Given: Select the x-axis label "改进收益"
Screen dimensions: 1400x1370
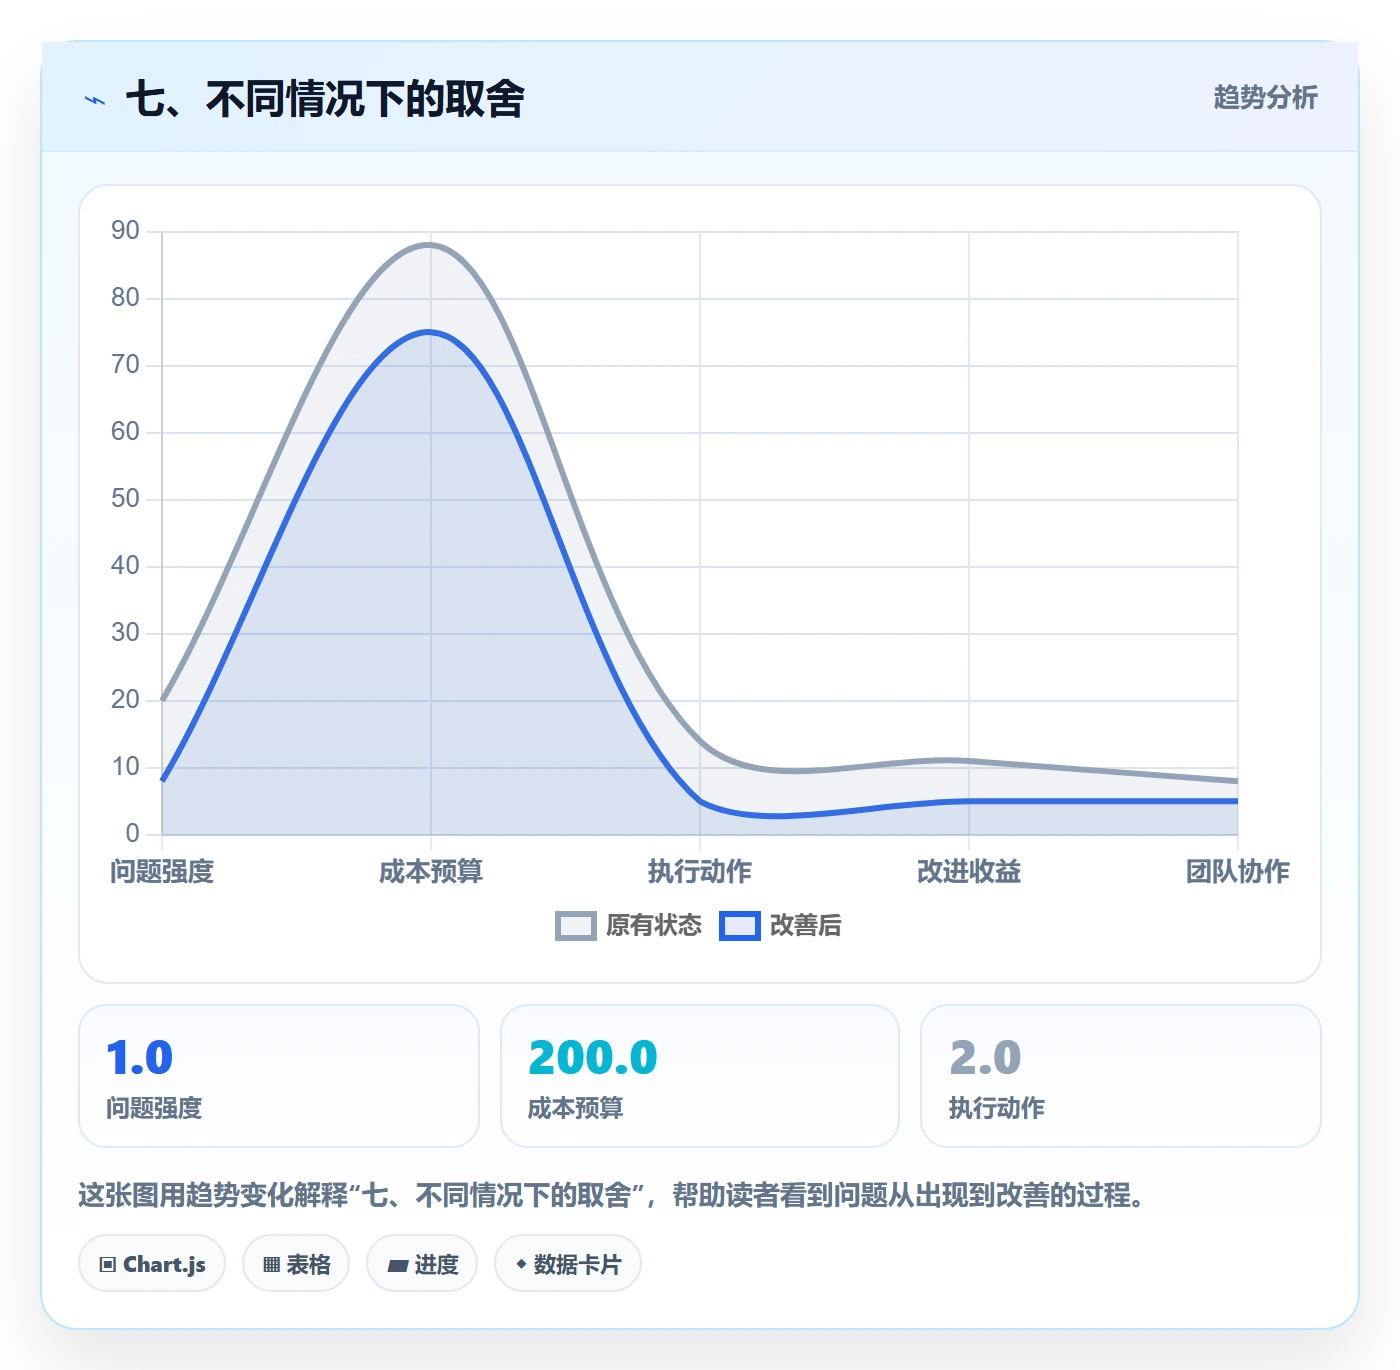Looking at the screenshot, I should coord(969,871).
